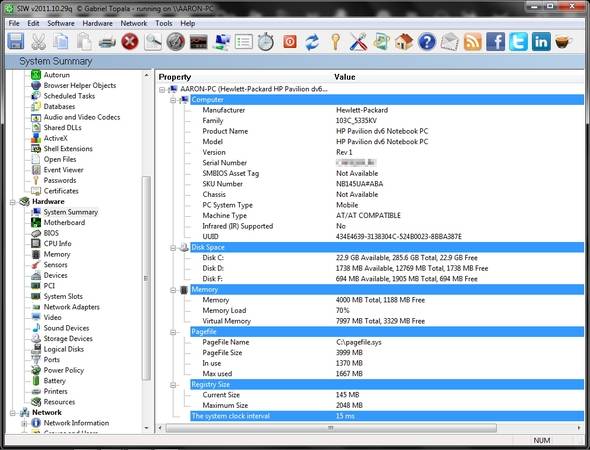Collapse the Hardware tree node
This screenshot has height=450, width=590.
point(12,202)
